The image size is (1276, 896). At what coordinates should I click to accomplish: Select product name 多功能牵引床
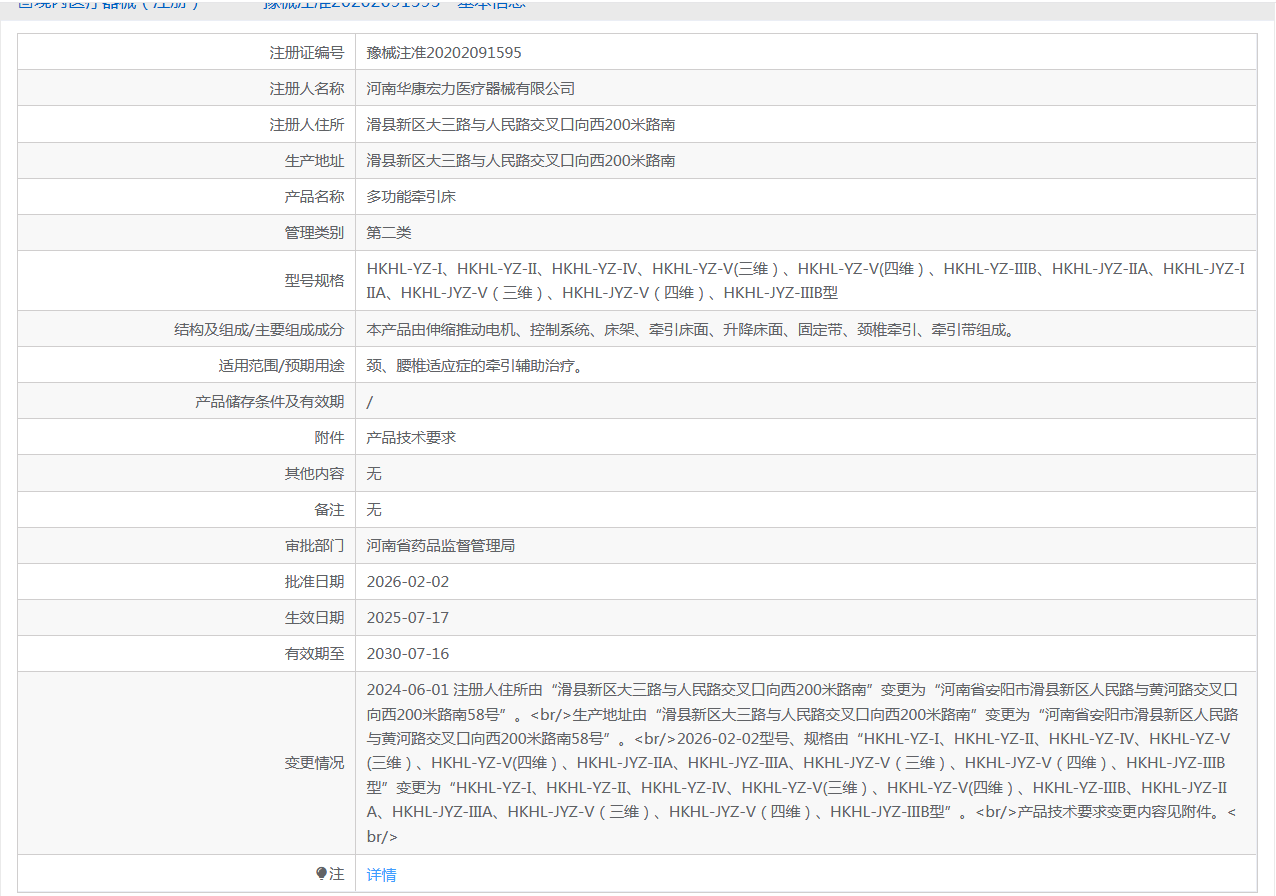411,197
